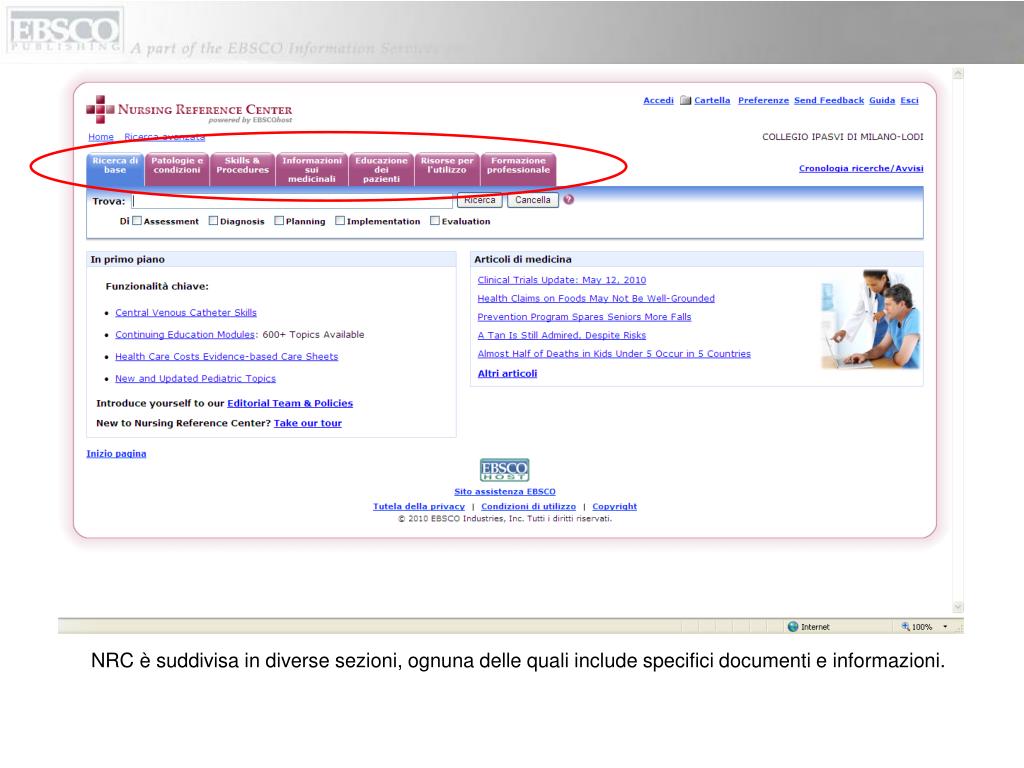This screenshot has width=1024, height=768.
Task: Click the scrollbar down arrow
Action: 958,607
